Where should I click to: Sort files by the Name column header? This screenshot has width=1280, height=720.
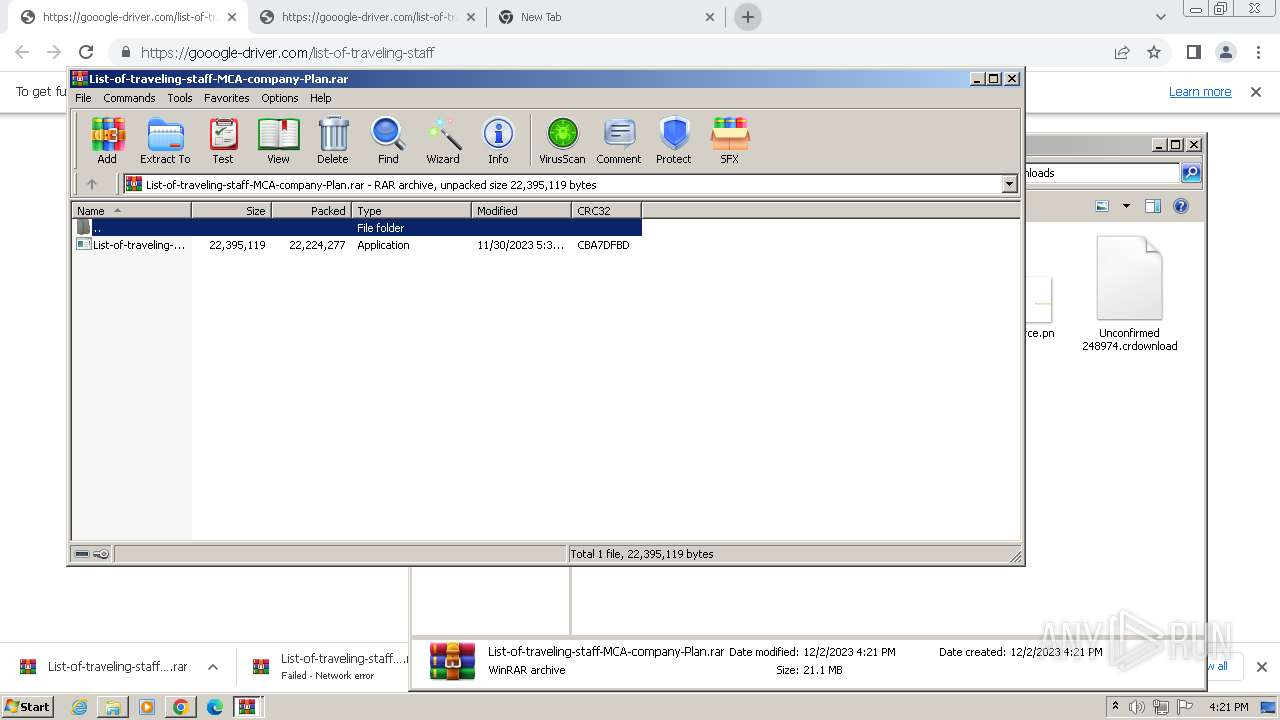coord(131,211)
